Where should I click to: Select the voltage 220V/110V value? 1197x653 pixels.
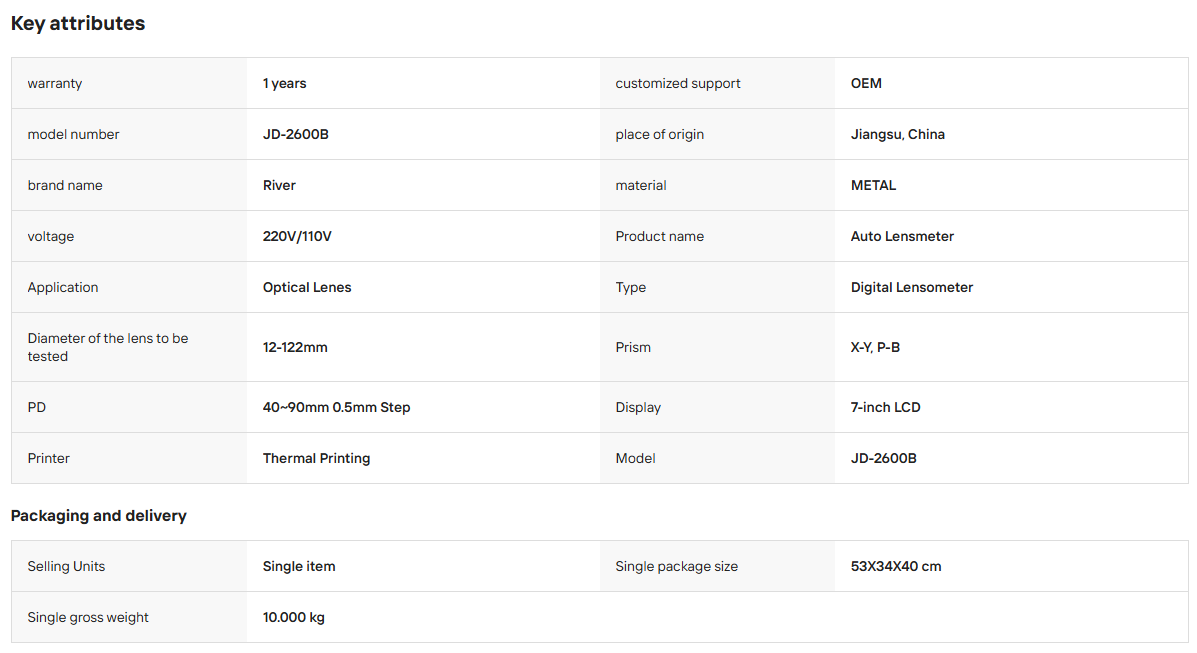[297, 237]
